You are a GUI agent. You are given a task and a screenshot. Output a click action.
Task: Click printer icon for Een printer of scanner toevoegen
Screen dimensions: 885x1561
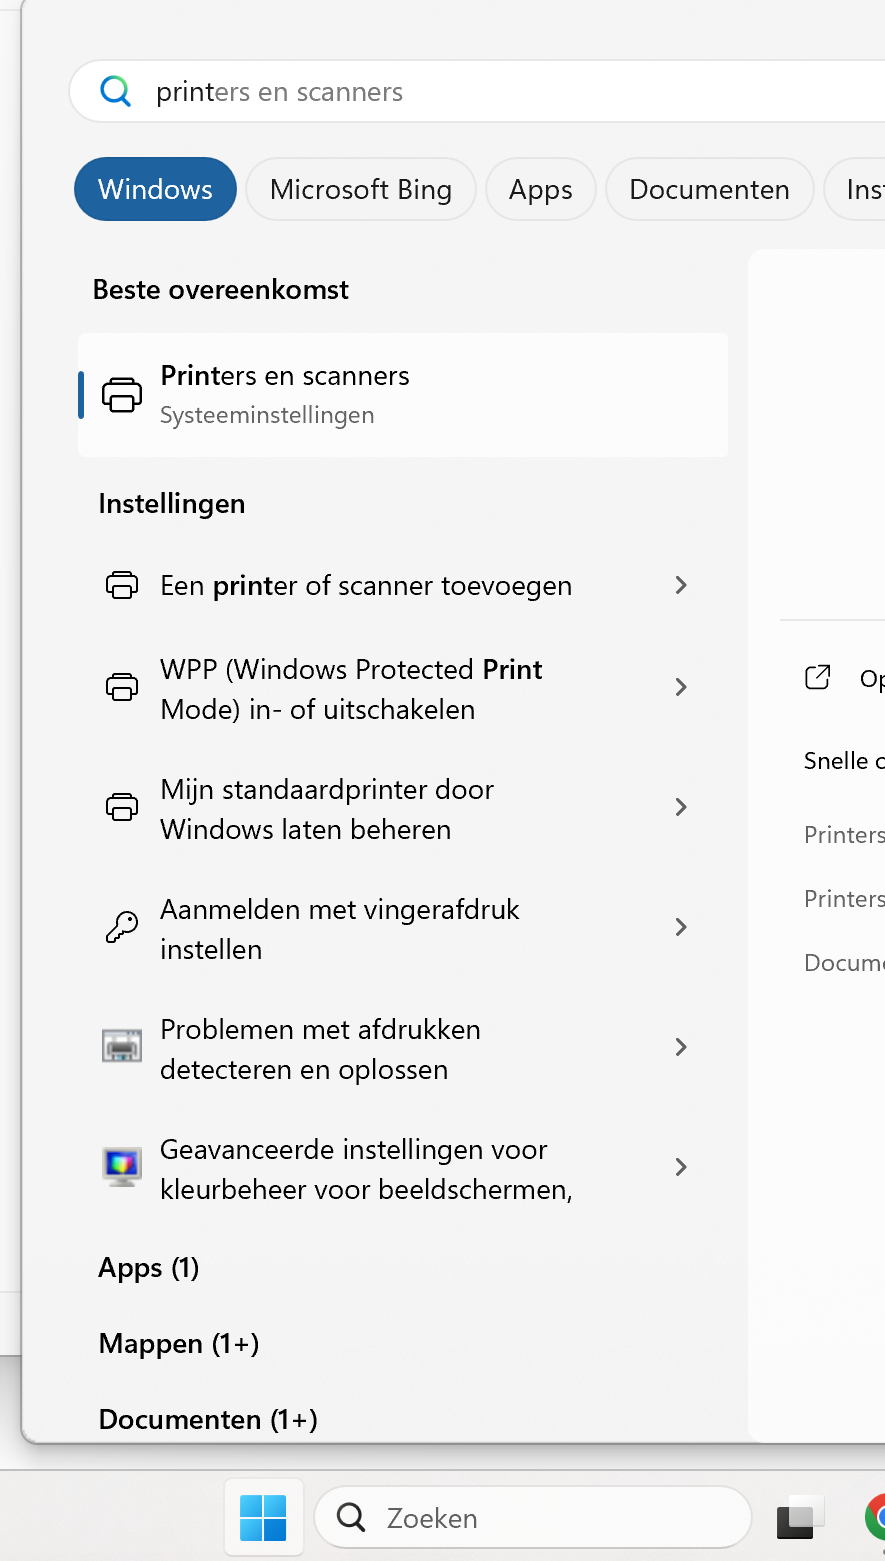pos(122,585)
